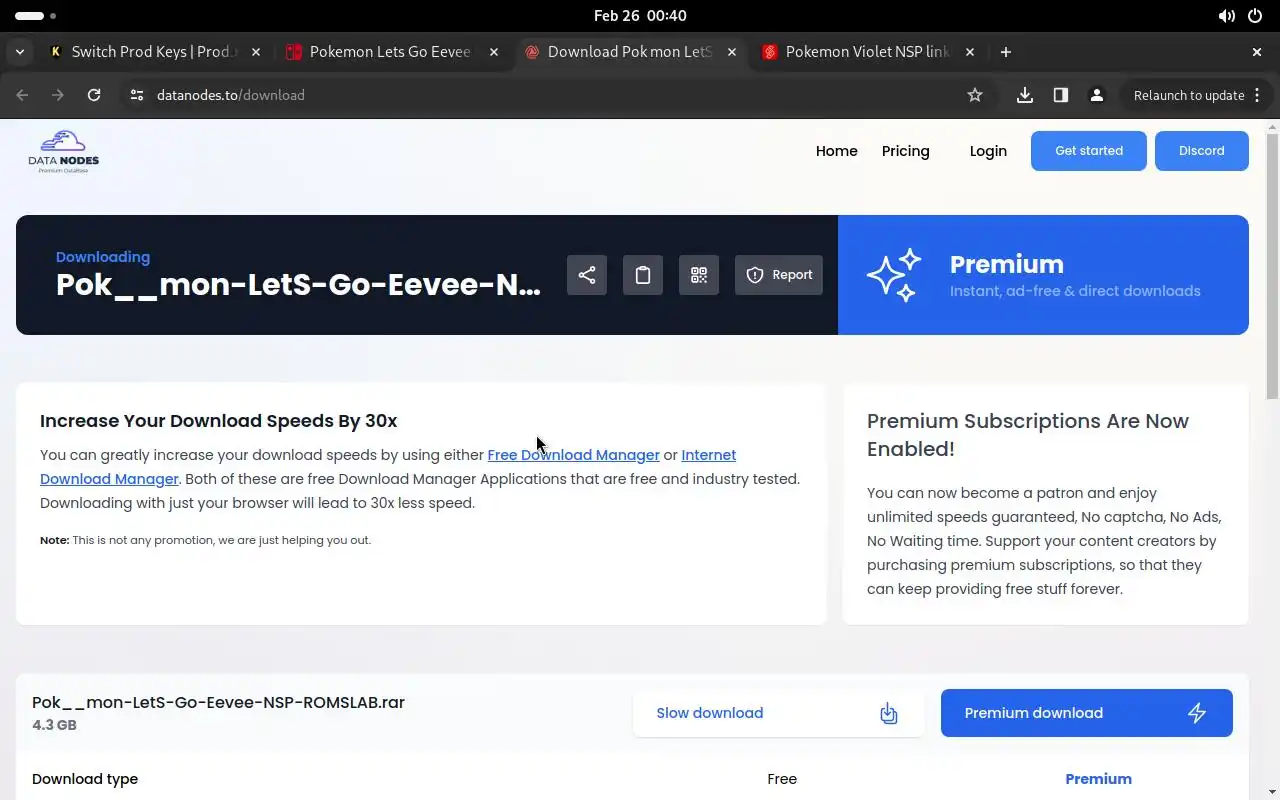
Task: Open the Login navigation link
Action: pyautogui.click(x=988, y=151)
